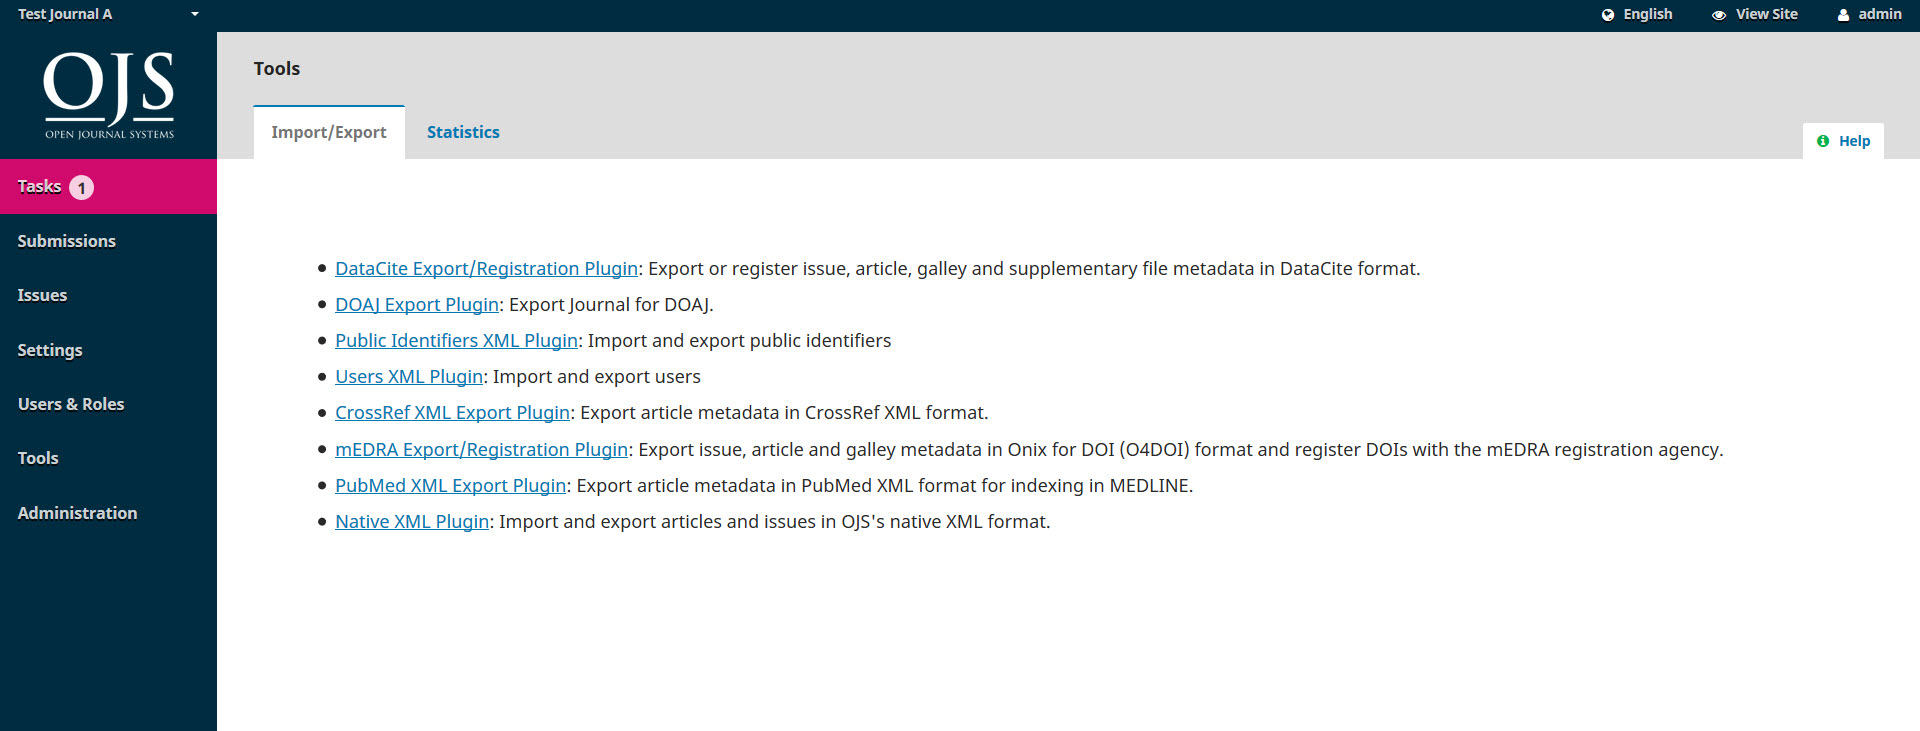1920x731 pixels.
Task: Click 'Export article metadata in CrossRef XML format.'
Action: click(784, 412)
